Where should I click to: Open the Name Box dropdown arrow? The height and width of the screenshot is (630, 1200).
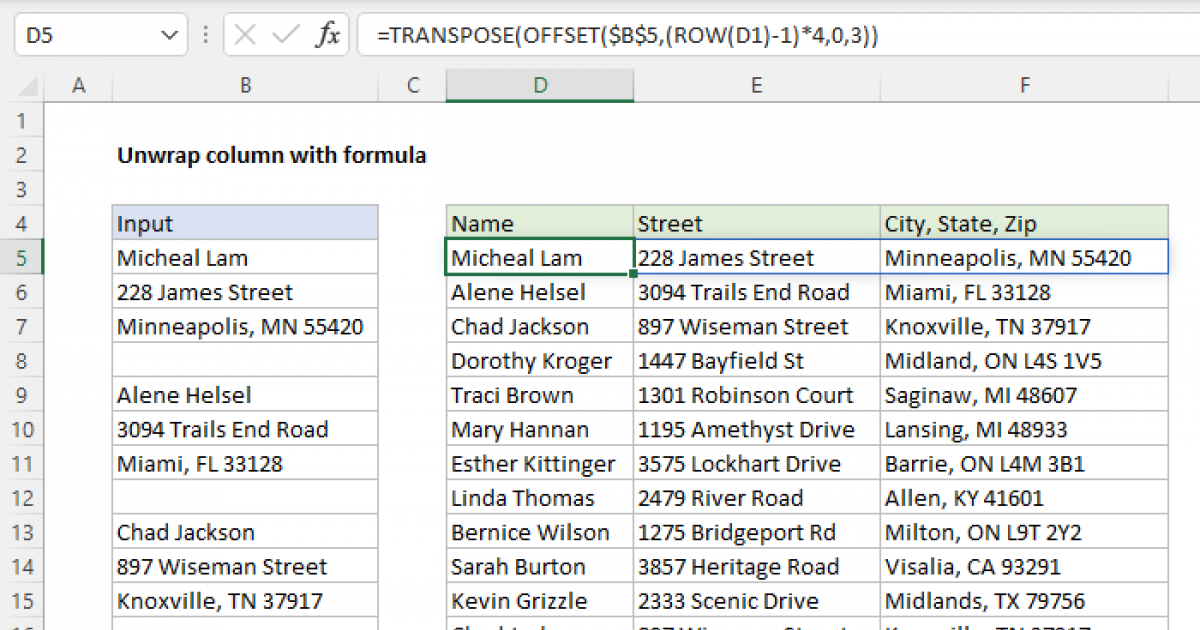click(x=169, y=33)
